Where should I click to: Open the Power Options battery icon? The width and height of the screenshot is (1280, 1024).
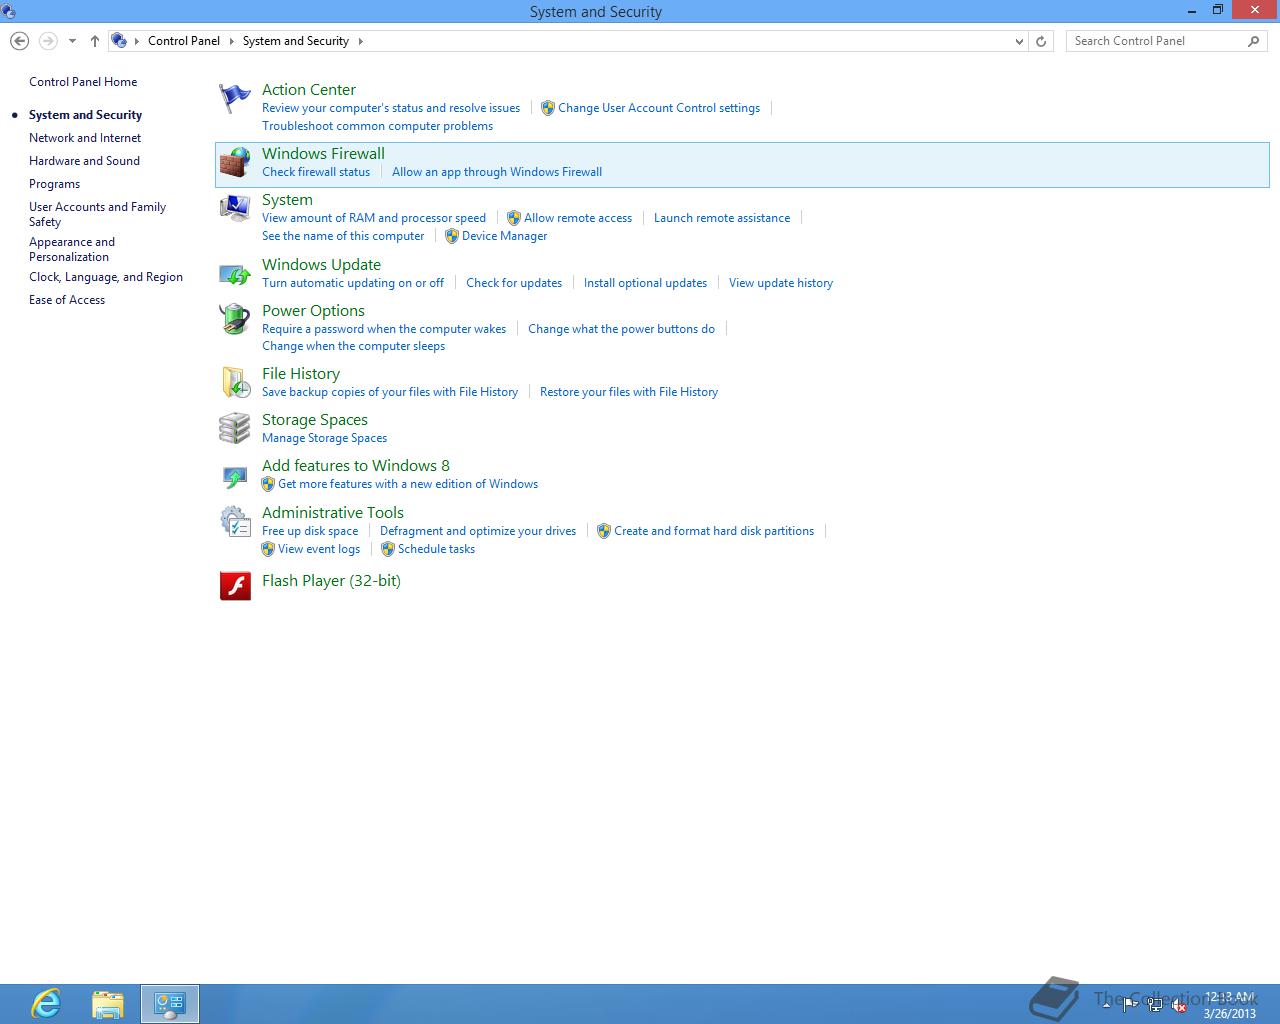coord(235,320)
